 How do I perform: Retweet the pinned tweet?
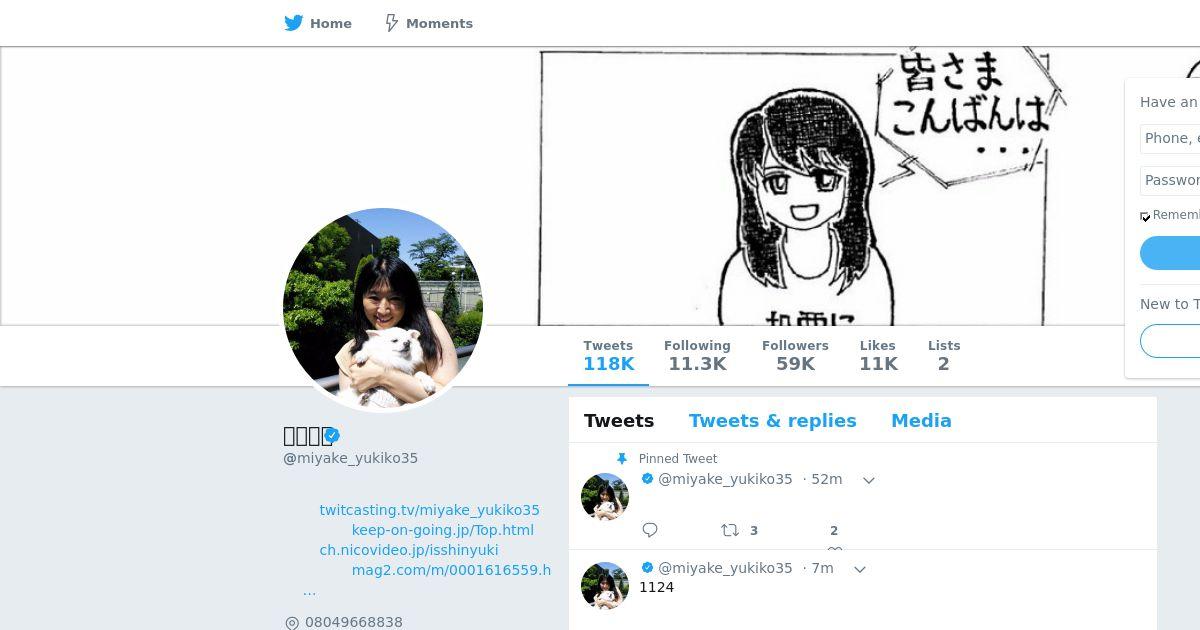click(731, 530)
